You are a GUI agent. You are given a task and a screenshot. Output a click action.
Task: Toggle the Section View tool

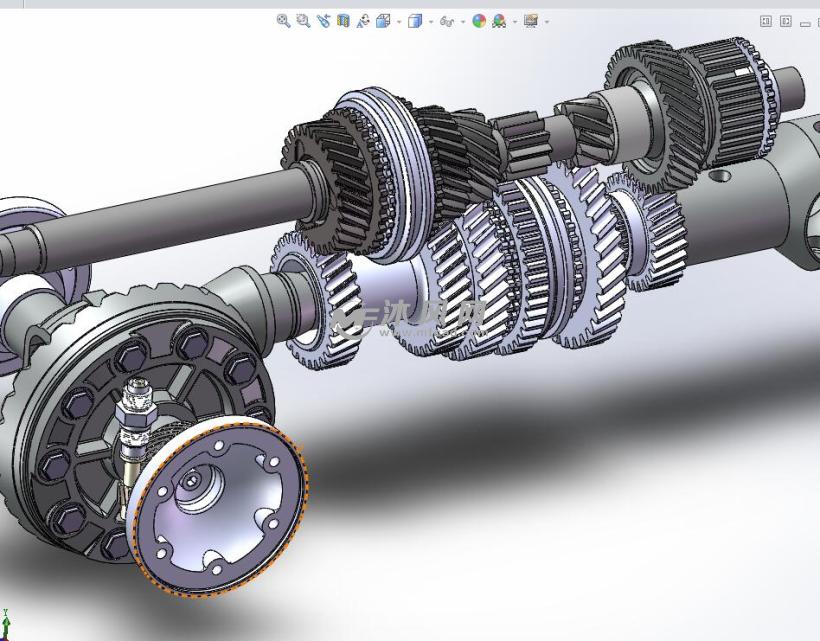[343, 21]
